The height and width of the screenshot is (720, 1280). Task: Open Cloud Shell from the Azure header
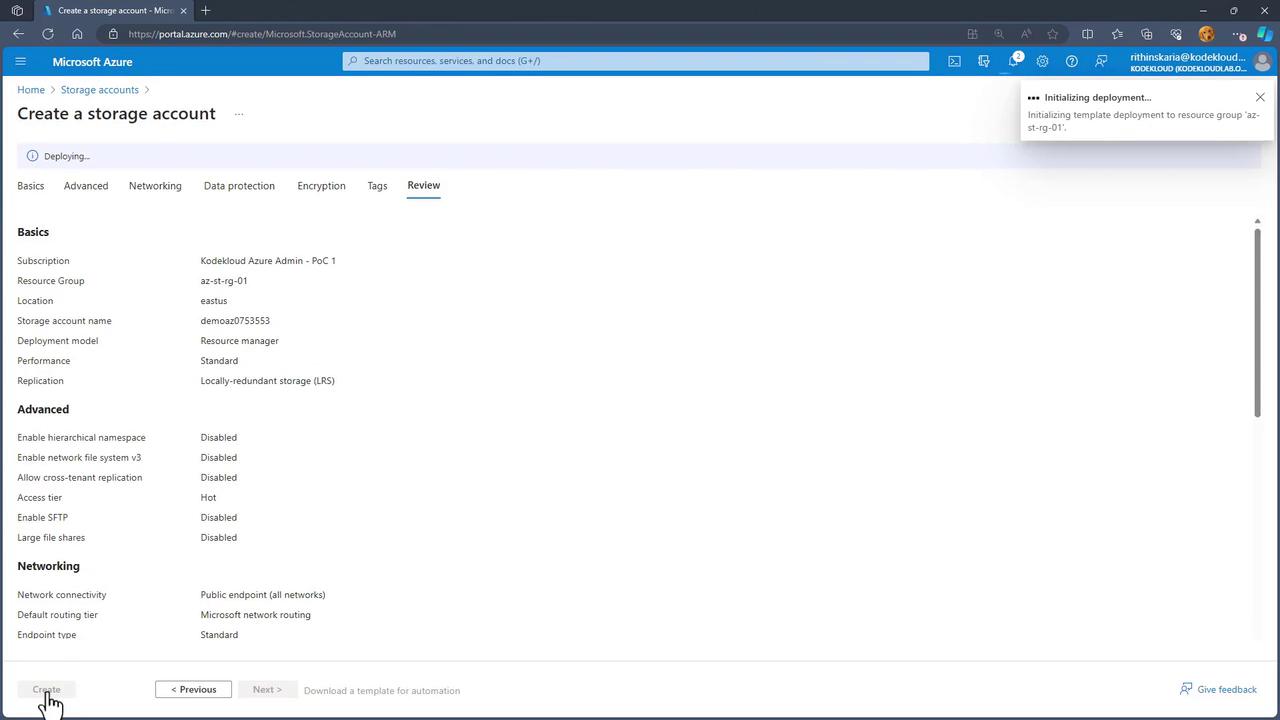point(954,61)
